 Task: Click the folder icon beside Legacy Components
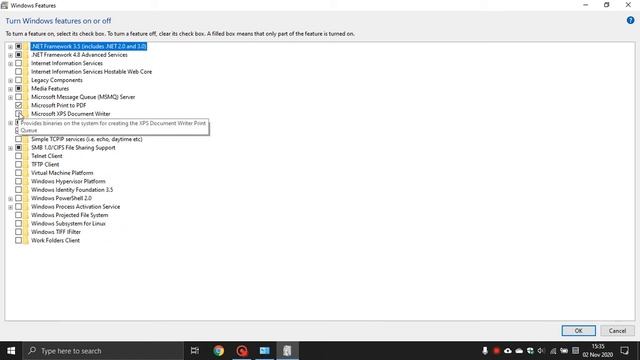click(26, 80)
